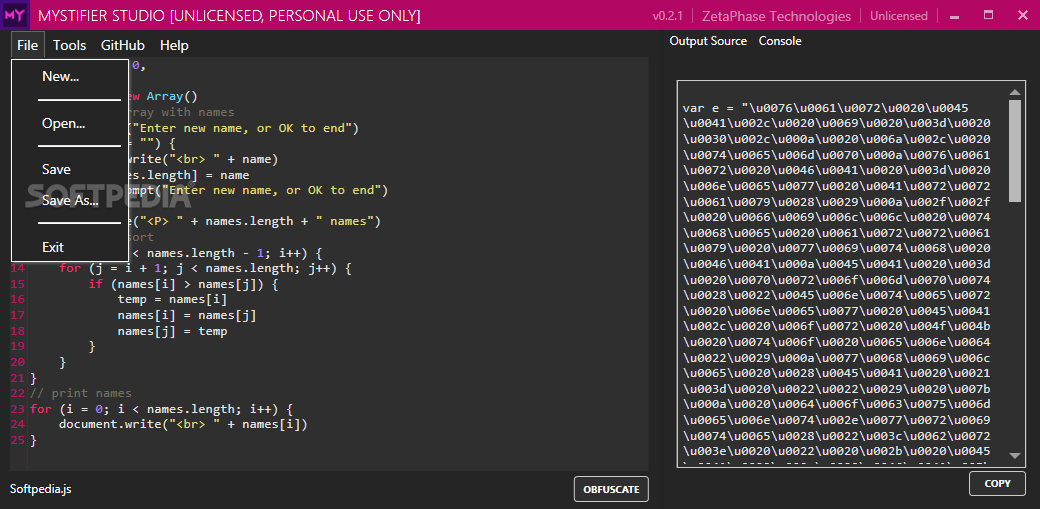The height and width of the screenshot is (509, 1040).
Task: Close the Mystifier Studio window
Action: (x=1022, y=15)
